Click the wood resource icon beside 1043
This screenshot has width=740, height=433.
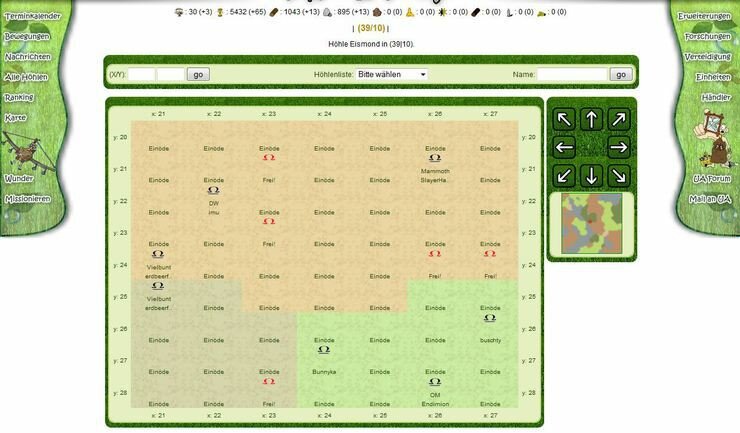tap(274, 12)
